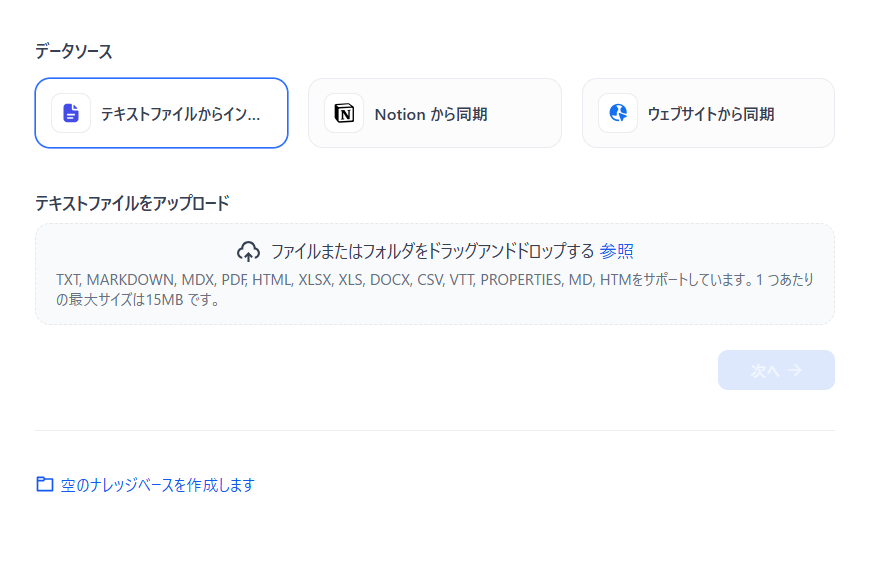The height and width of the screenshot is (563, 873).
Task: Click the document file icon in first card
Action: pyautogui.click(x=71, y=113)
